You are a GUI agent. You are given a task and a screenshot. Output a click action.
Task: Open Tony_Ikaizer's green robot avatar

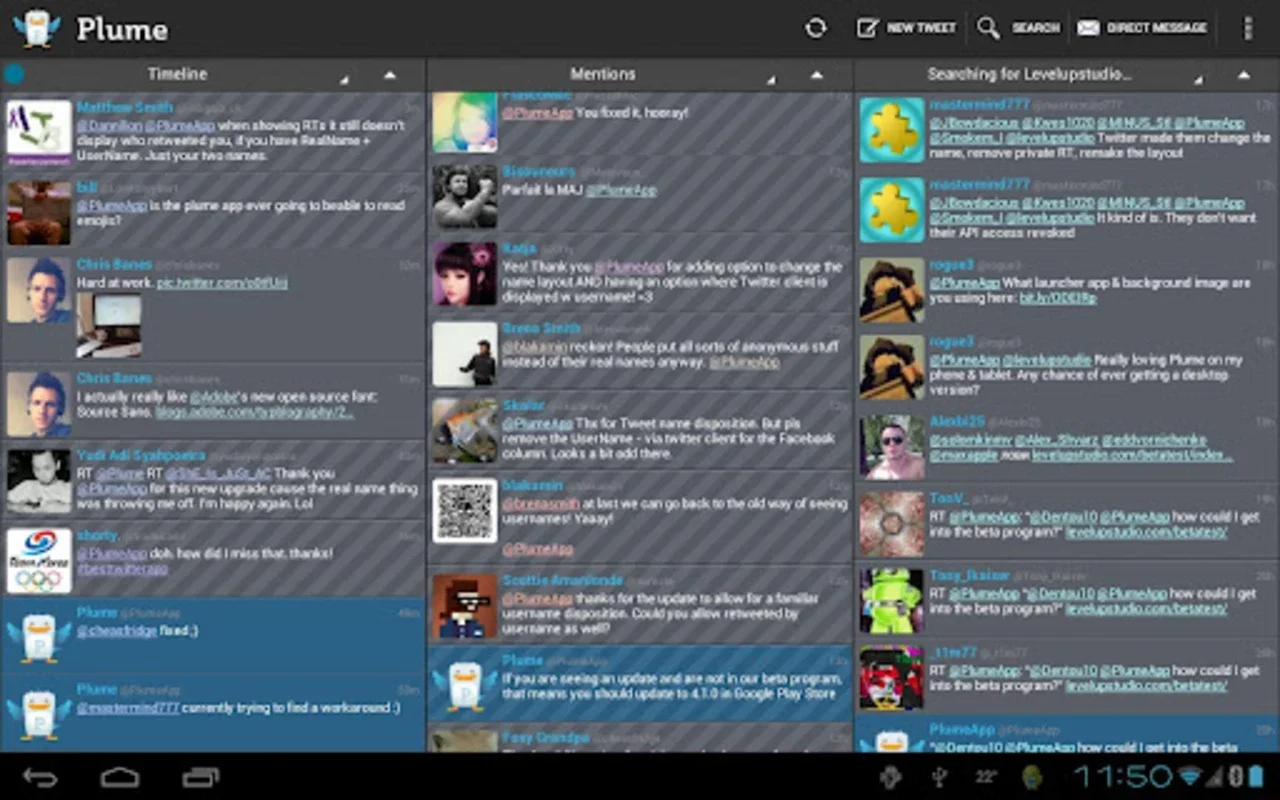[892, 601]
